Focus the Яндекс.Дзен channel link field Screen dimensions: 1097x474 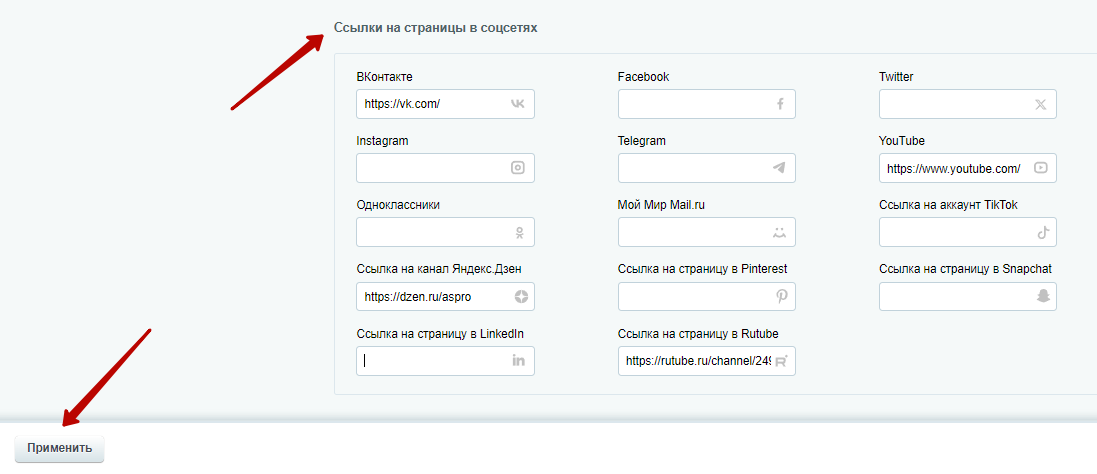445,296
